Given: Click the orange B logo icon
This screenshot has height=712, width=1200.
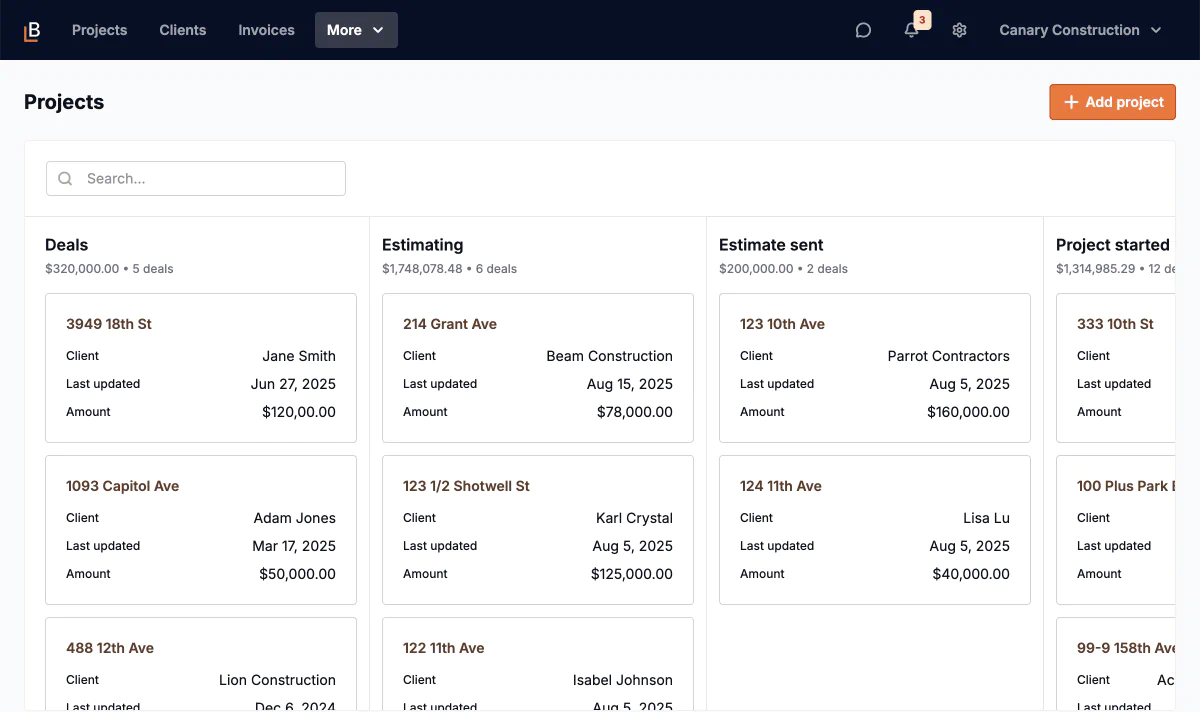Looking at the screenshot, I should coord(33,30).
